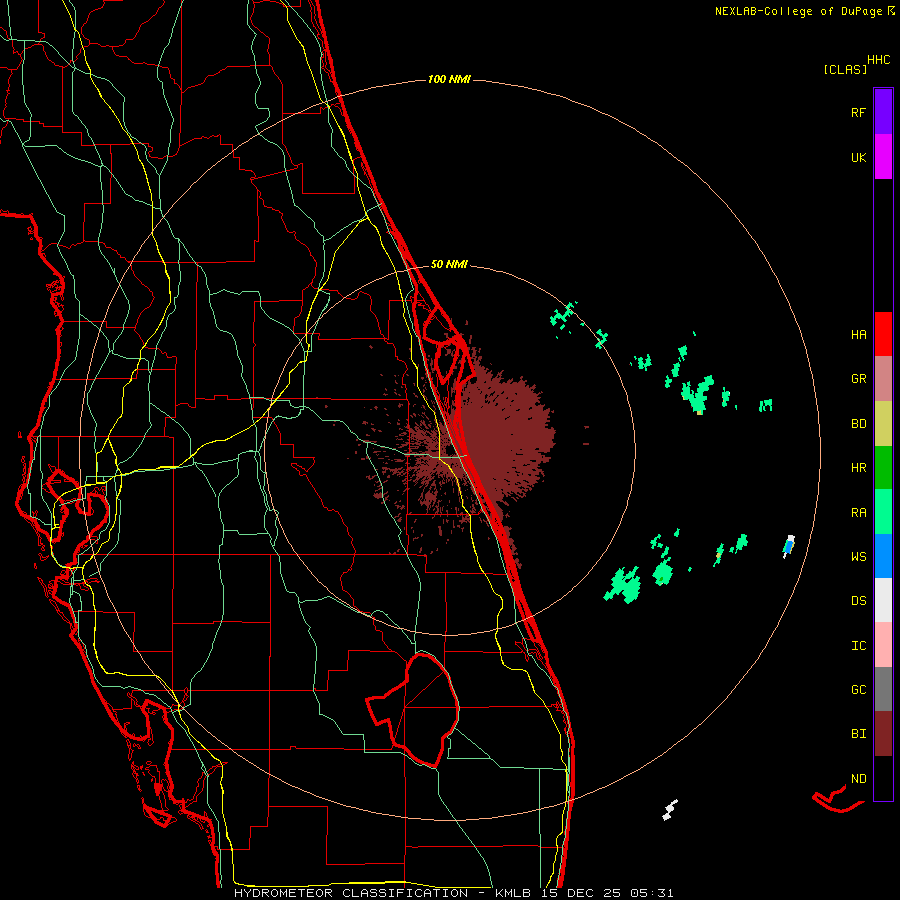
Task: Click the BI legend label
Action: [x=858, y=734]
